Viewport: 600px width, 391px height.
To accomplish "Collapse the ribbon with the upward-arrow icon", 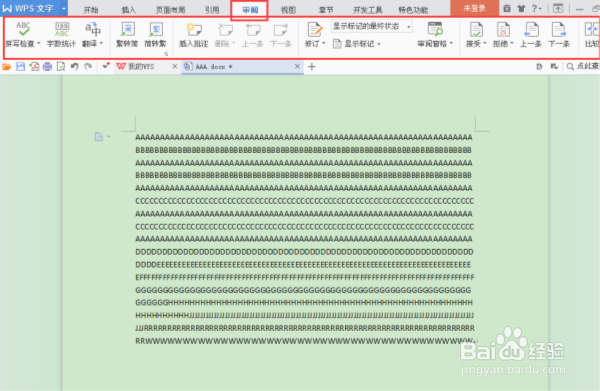I will [558, 8].
